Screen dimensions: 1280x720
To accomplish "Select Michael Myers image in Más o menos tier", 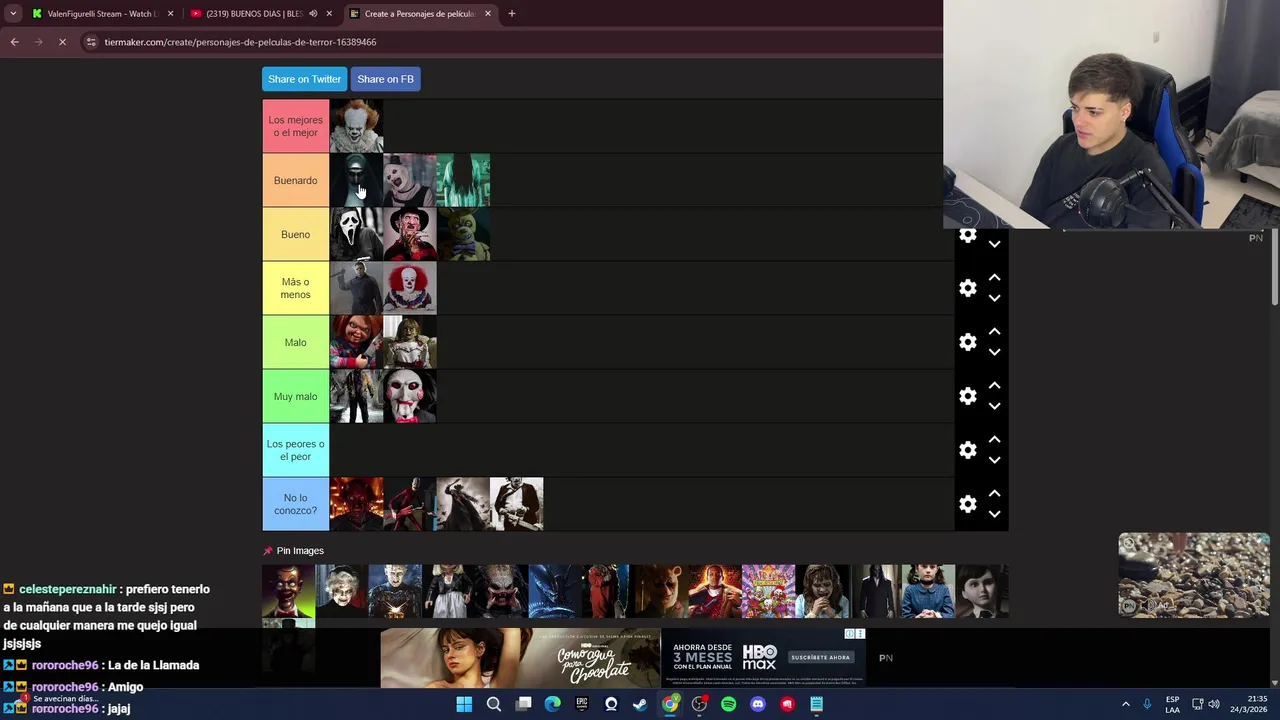I will pyautogui.click(x=356, y=288).
